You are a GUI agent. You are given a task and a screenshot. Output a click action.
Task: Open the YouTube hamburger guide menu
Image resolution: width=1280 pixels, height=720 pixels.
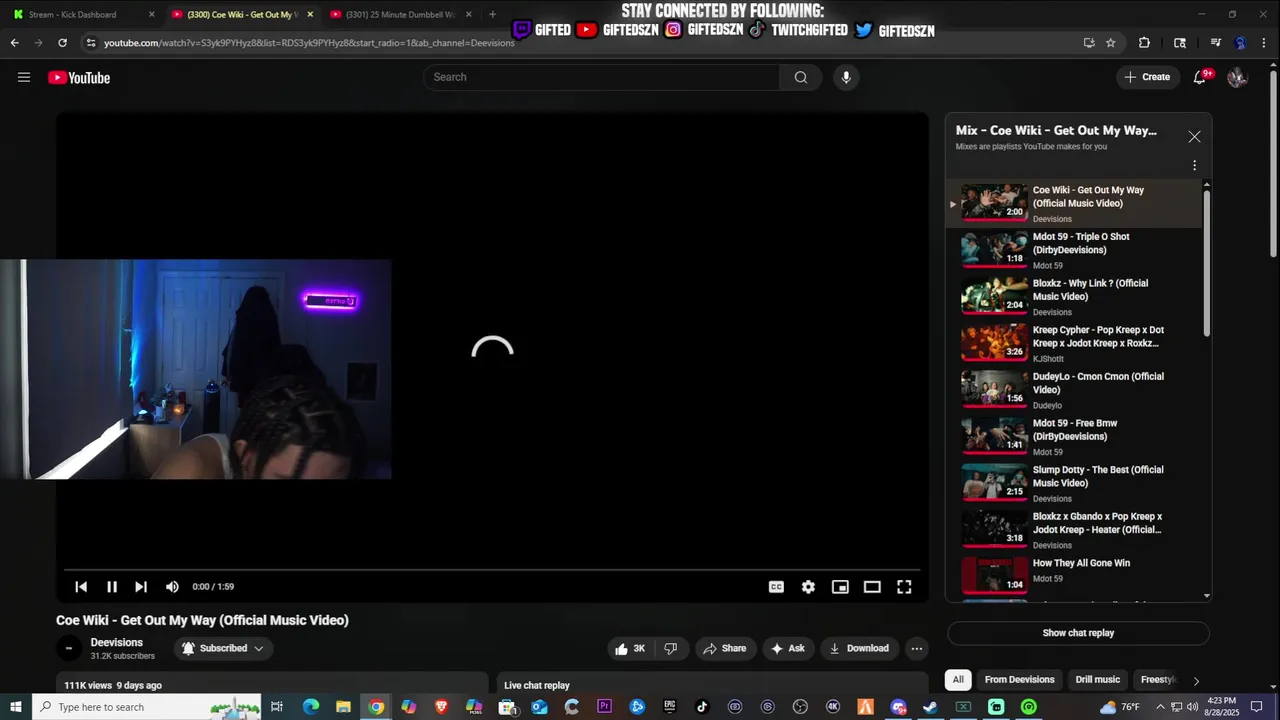24,77
